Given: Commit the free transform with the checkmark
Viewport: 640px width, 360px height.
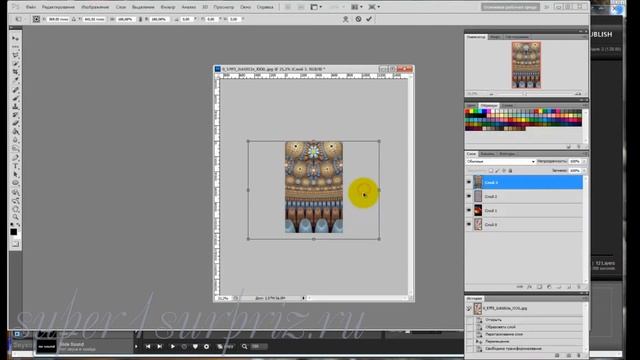Looking at the screenshot, I should [x=369, y=19].
